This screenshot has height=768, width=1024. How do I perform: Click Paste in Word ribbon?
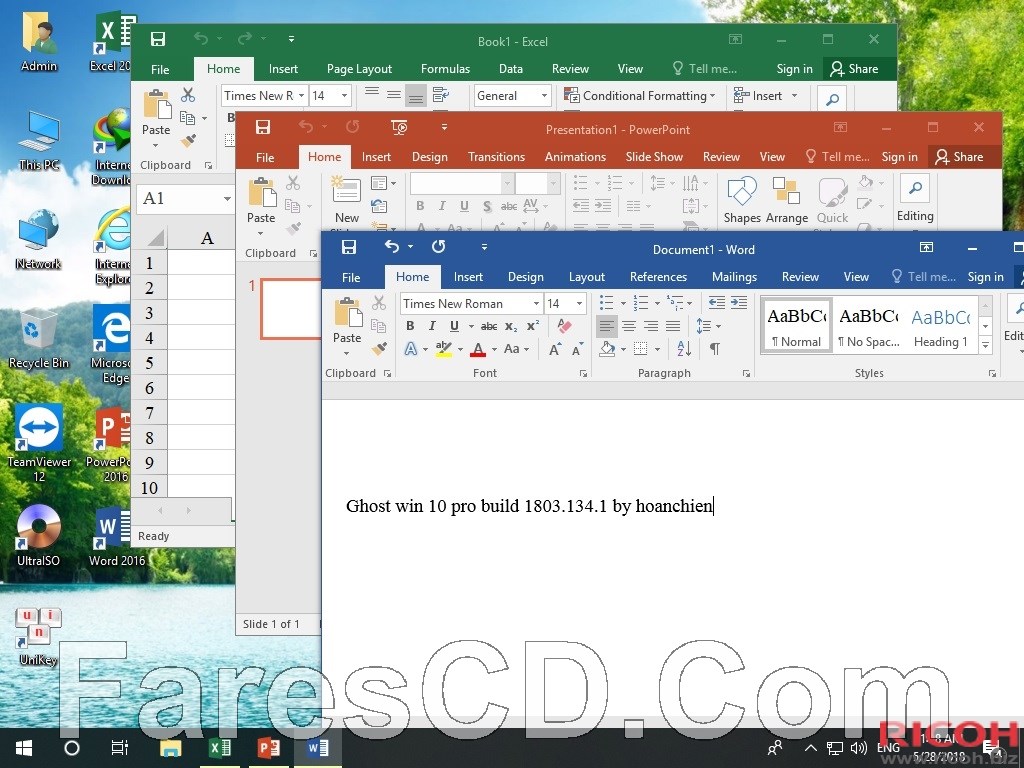coord(347,327)
